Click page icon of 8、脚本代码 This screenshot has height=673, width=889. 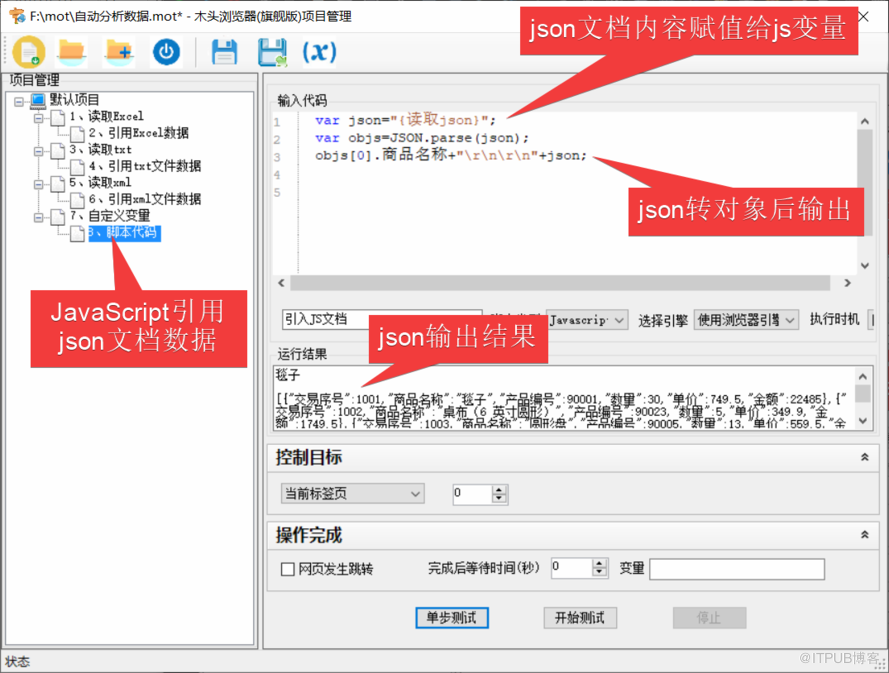point(77,234)
